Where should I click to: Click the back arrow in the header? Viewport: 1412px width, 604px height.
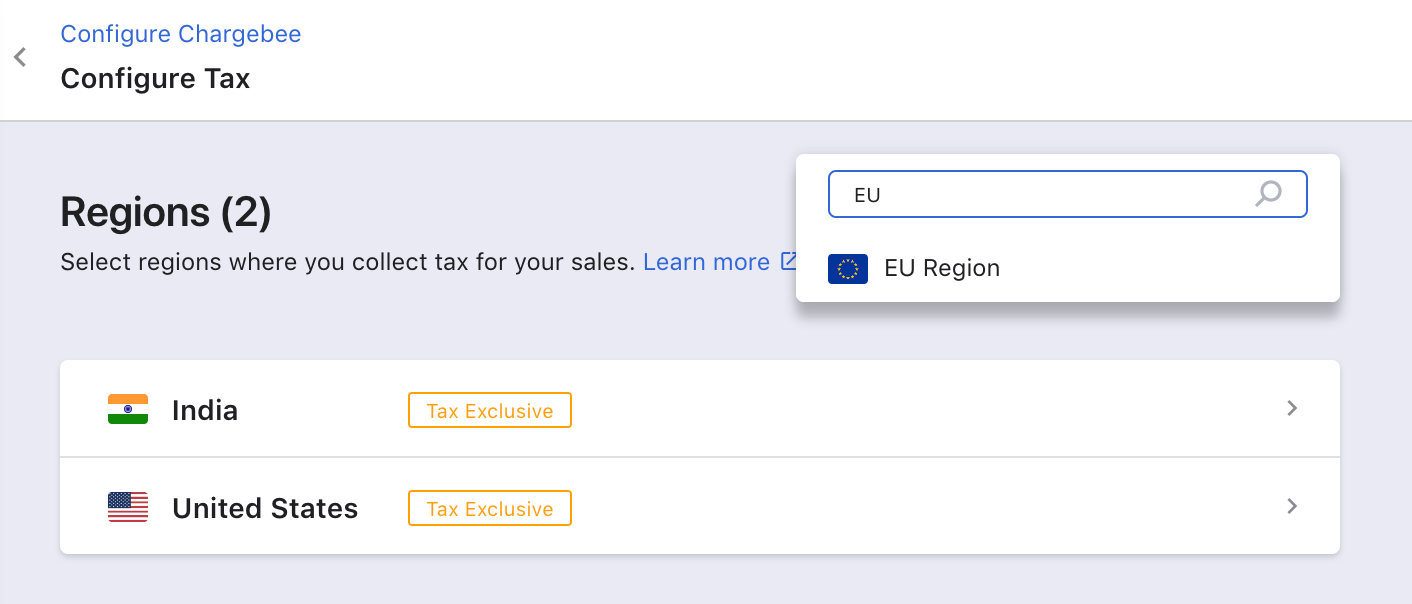[x=20, y=58]
